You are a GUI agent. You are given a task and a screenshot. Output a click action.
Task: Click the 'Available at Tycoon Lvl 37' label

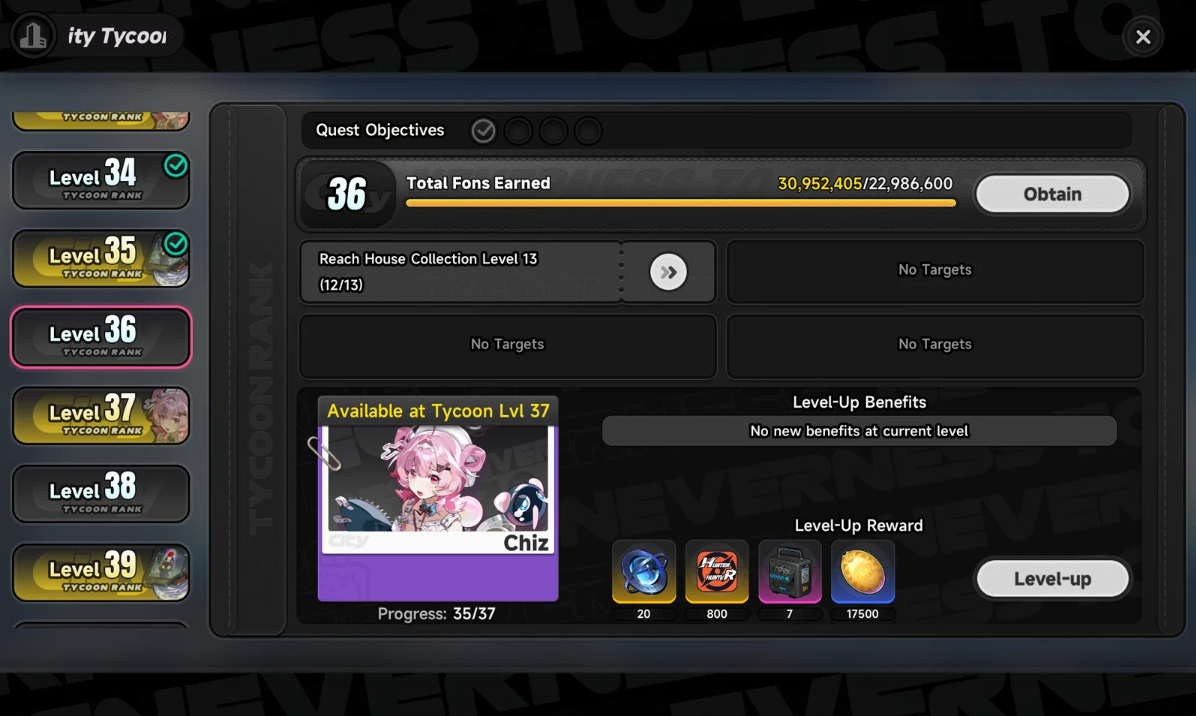[x=438, y=411]
